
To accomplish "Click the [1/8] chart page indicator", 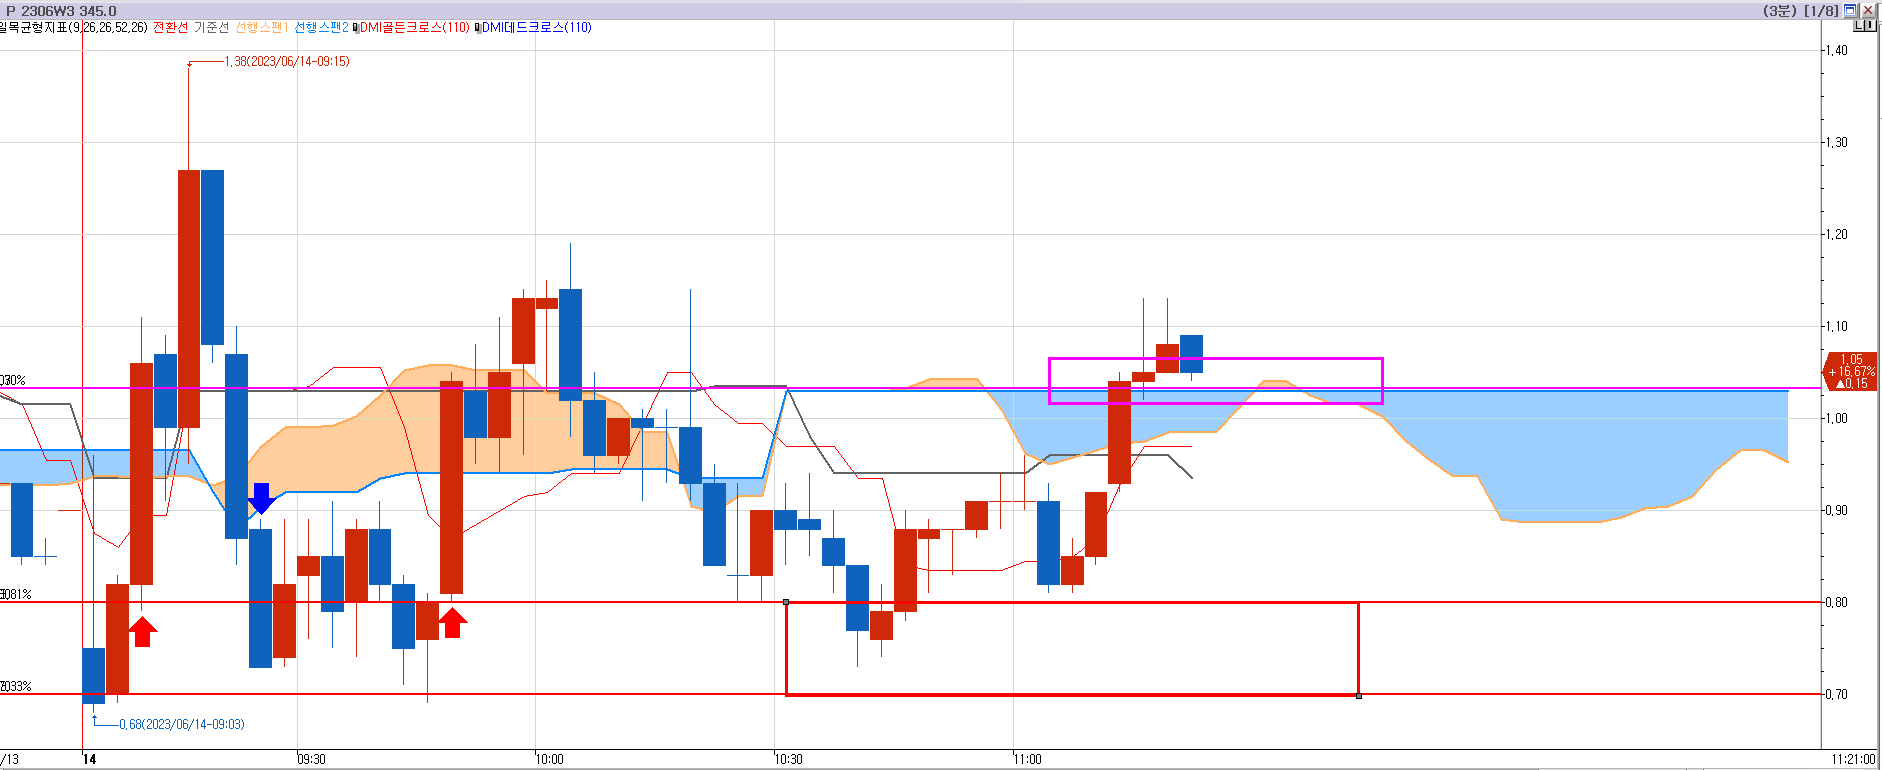I will pos(1821,11).
